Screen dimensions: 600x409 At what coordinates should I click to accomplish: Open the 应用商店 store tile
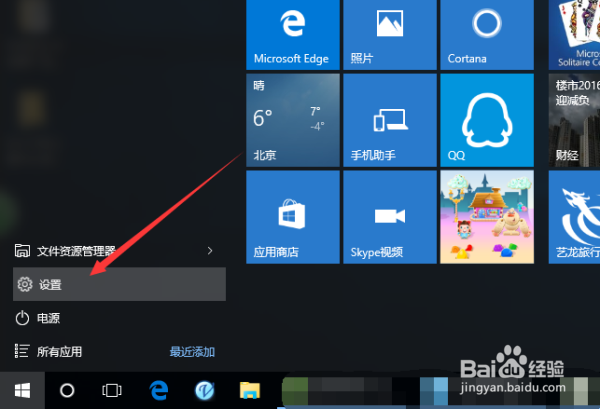coord(293,217)
